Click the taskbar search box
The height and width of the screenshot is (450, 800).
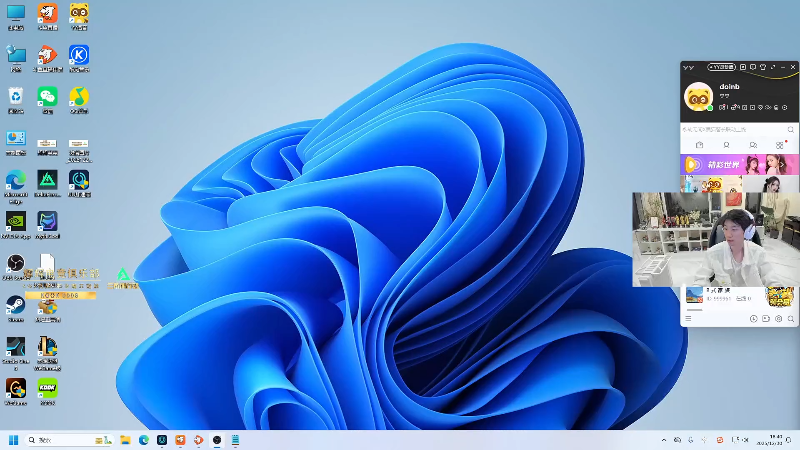69,440
